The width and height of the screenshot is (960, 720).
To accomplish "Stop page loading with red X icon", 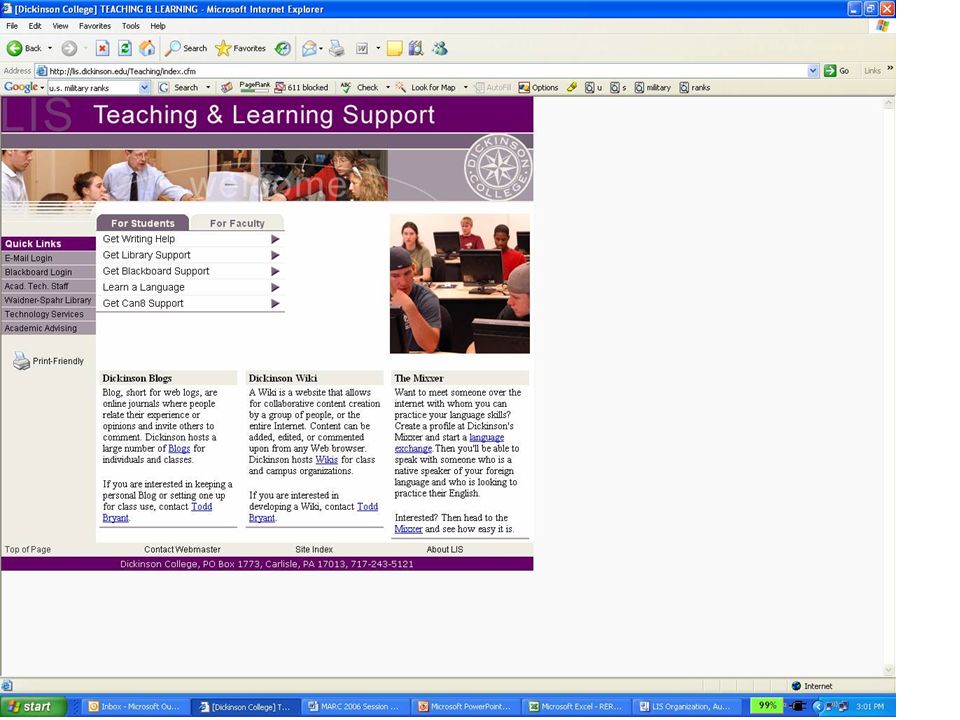I will click(x=102, y=48).
